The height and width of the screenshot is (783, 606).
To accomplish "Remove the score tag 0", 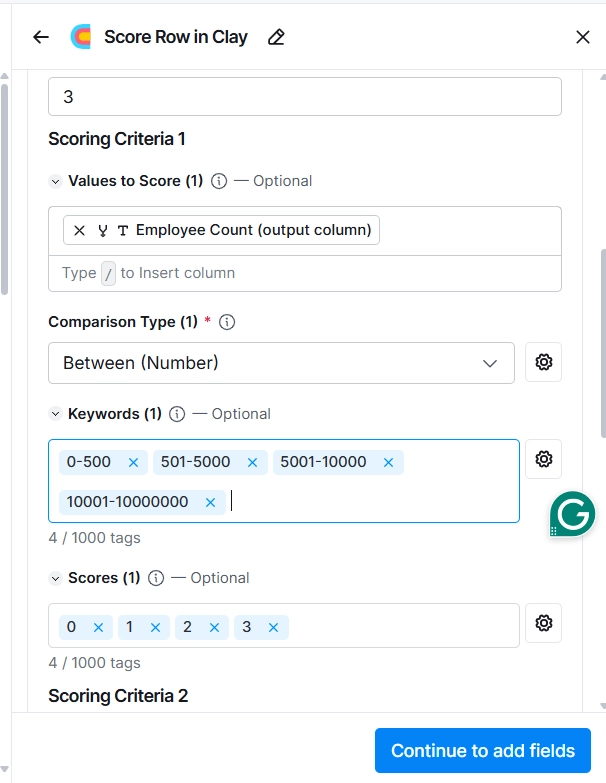I will click(x=98, y=628).
